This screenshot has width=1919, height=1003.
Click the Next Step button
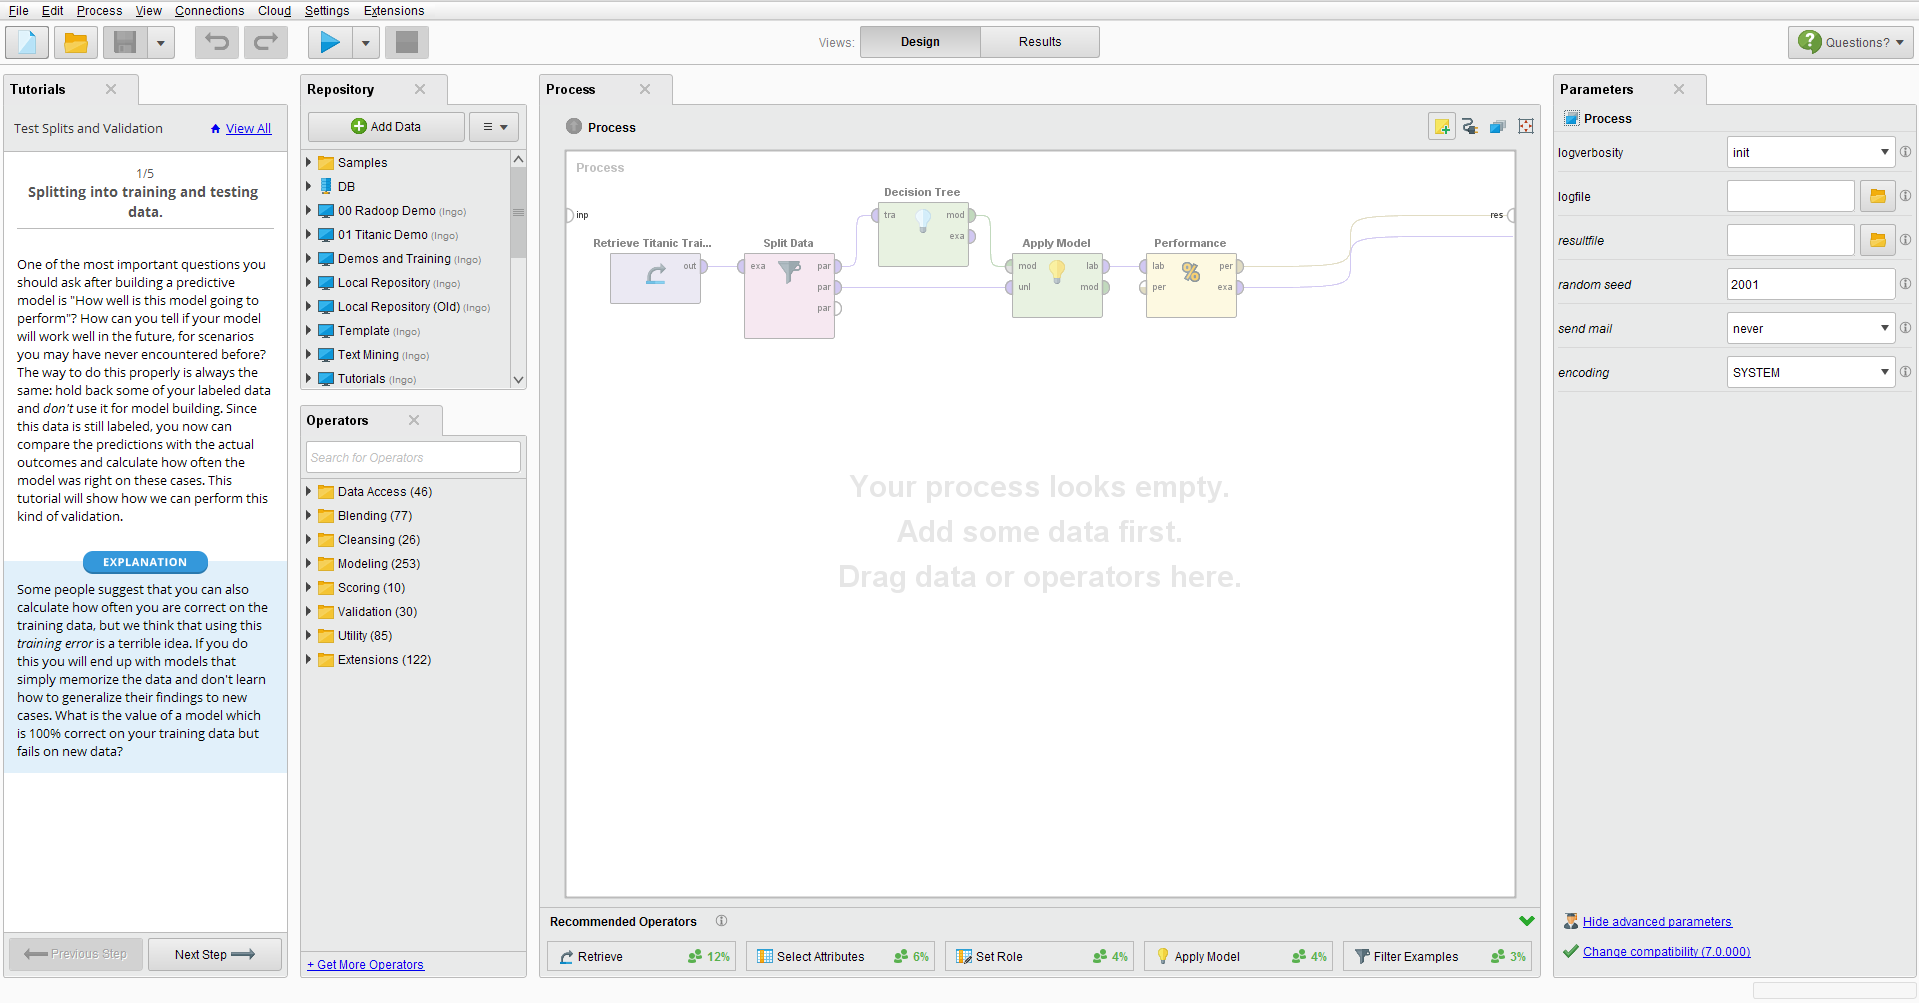tap(214, 954)
